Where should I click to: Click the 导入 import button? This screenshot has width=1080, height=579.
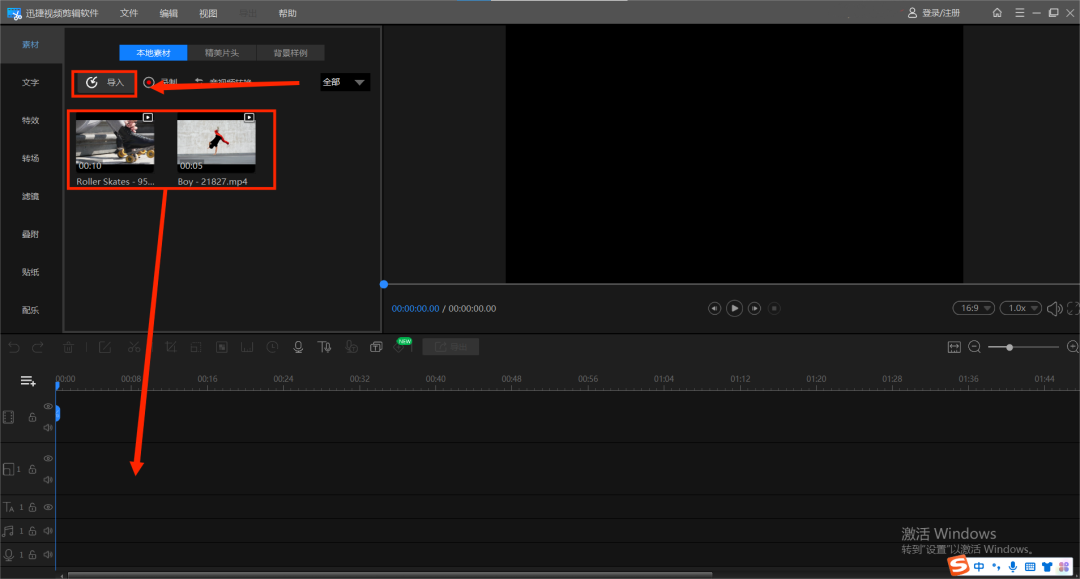point(105,82)
